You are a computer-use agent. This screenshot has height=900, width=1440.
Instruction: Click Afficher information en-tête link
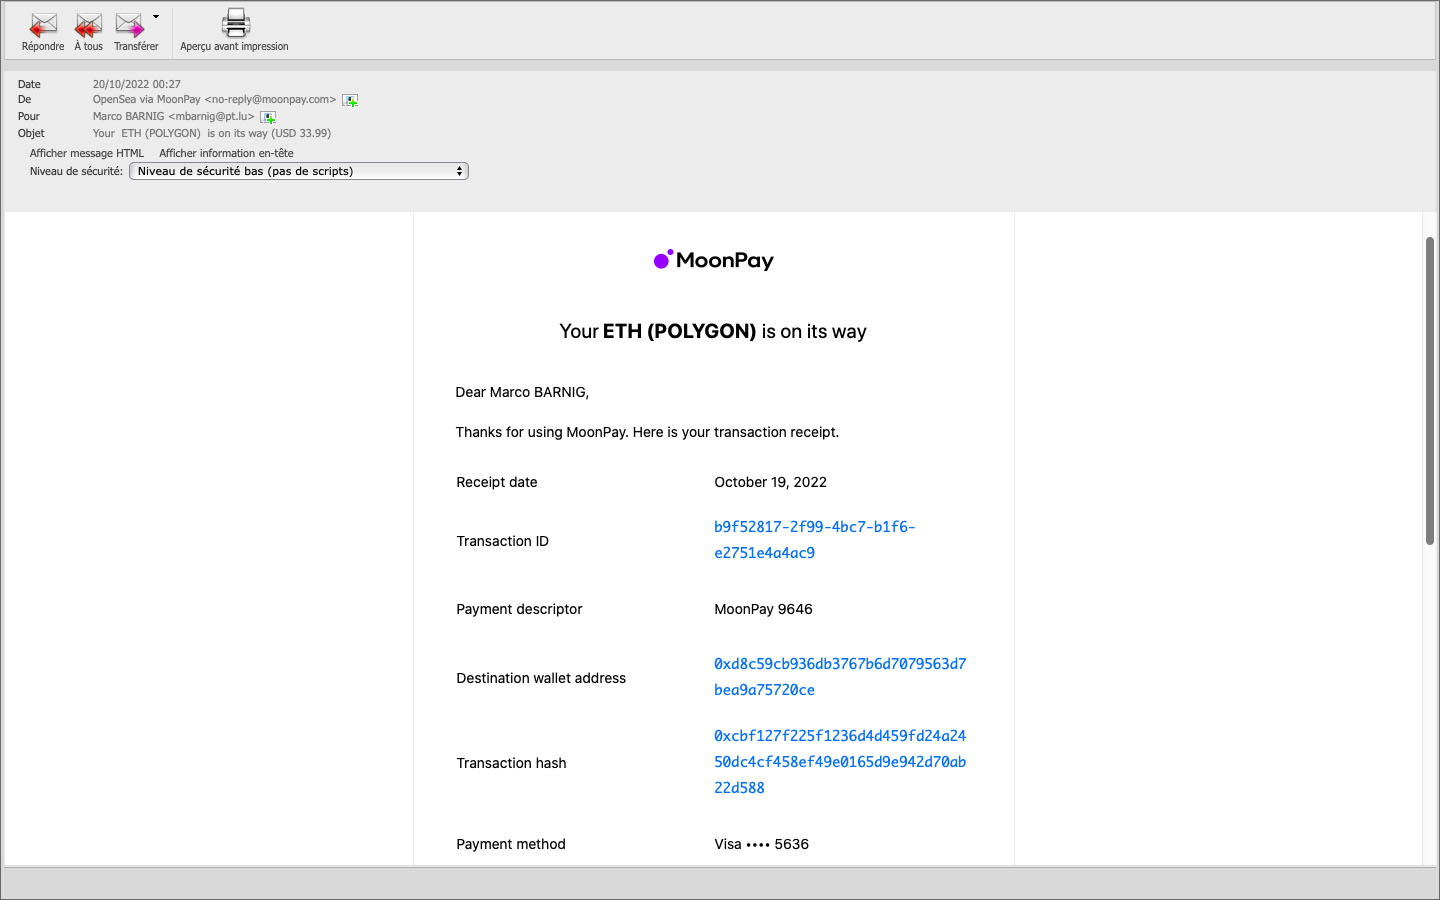[226, 153]
